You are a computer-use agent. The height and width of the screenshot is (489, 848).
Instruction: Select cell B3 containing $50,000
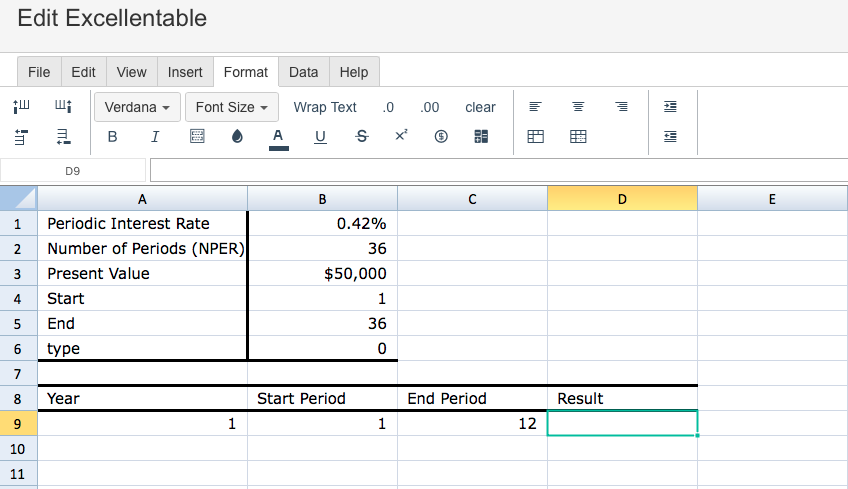coord(322,273)
